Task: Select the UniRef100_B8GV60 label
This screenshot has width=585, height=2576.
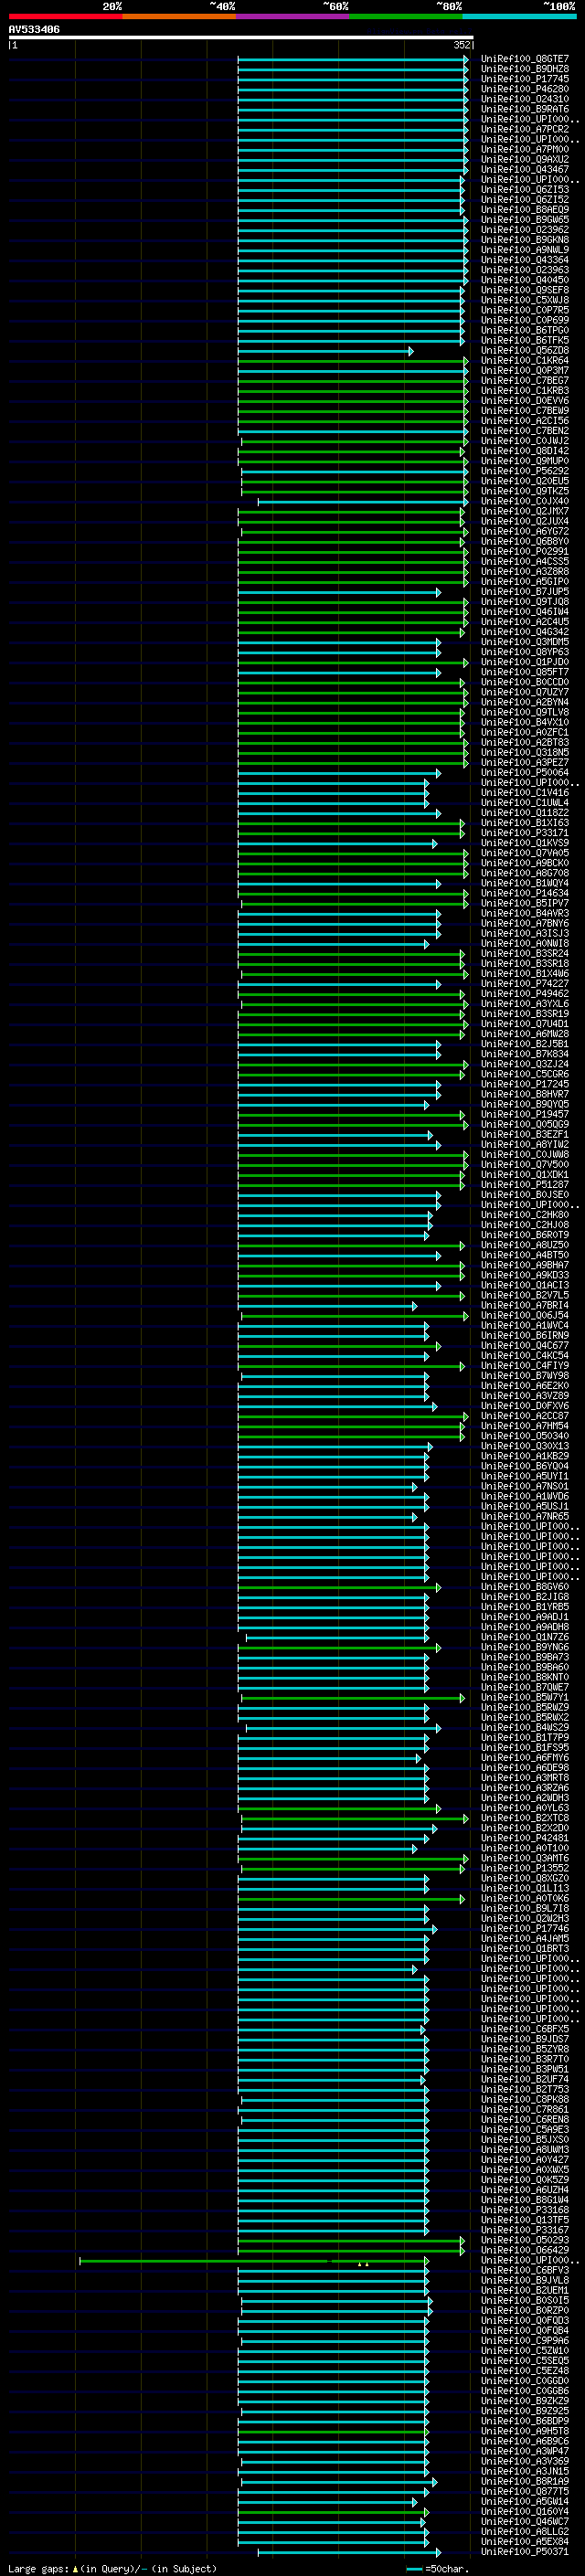Action: point(525,1587)
